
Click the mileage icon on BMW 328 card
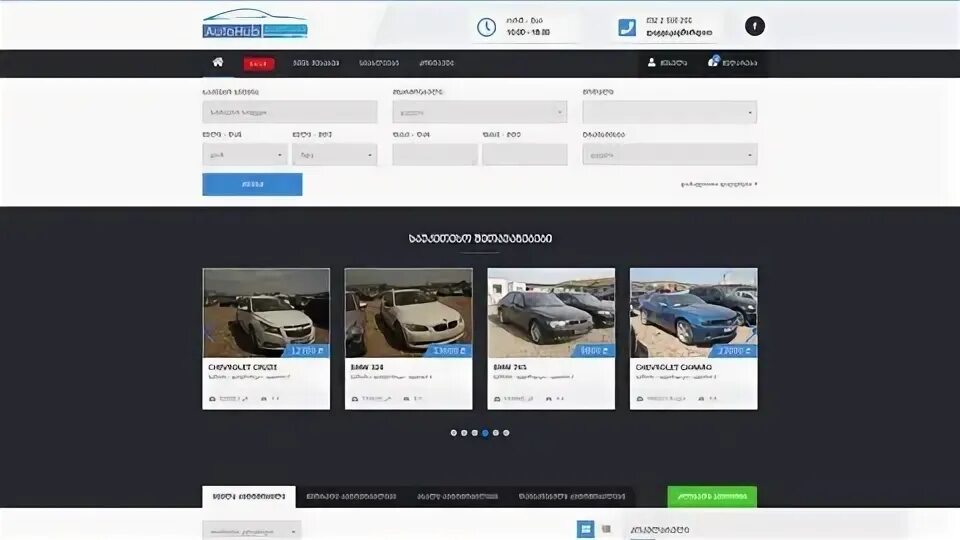pyautogui.click(x=355, y=399)
